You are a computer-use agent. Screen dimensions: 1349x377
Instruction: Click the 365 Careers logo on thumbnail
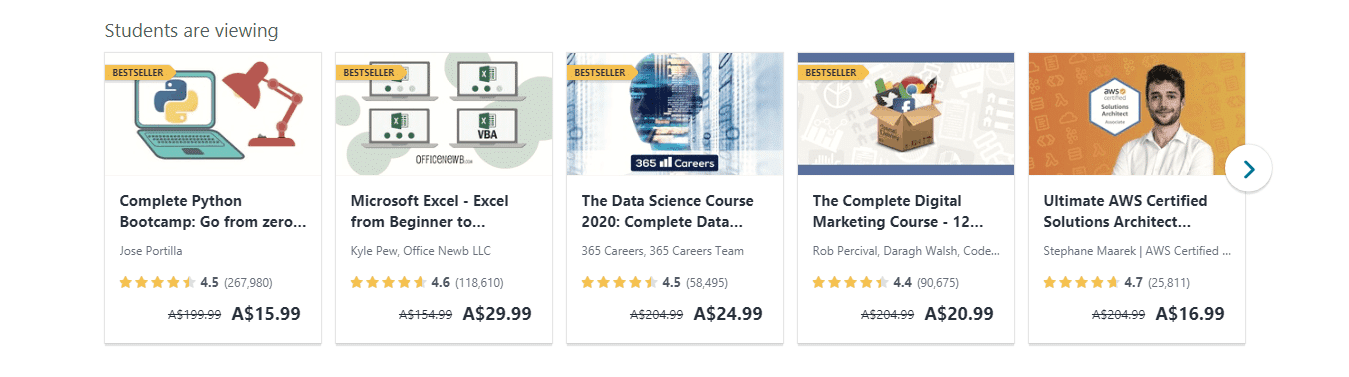[x=675, y=162]
